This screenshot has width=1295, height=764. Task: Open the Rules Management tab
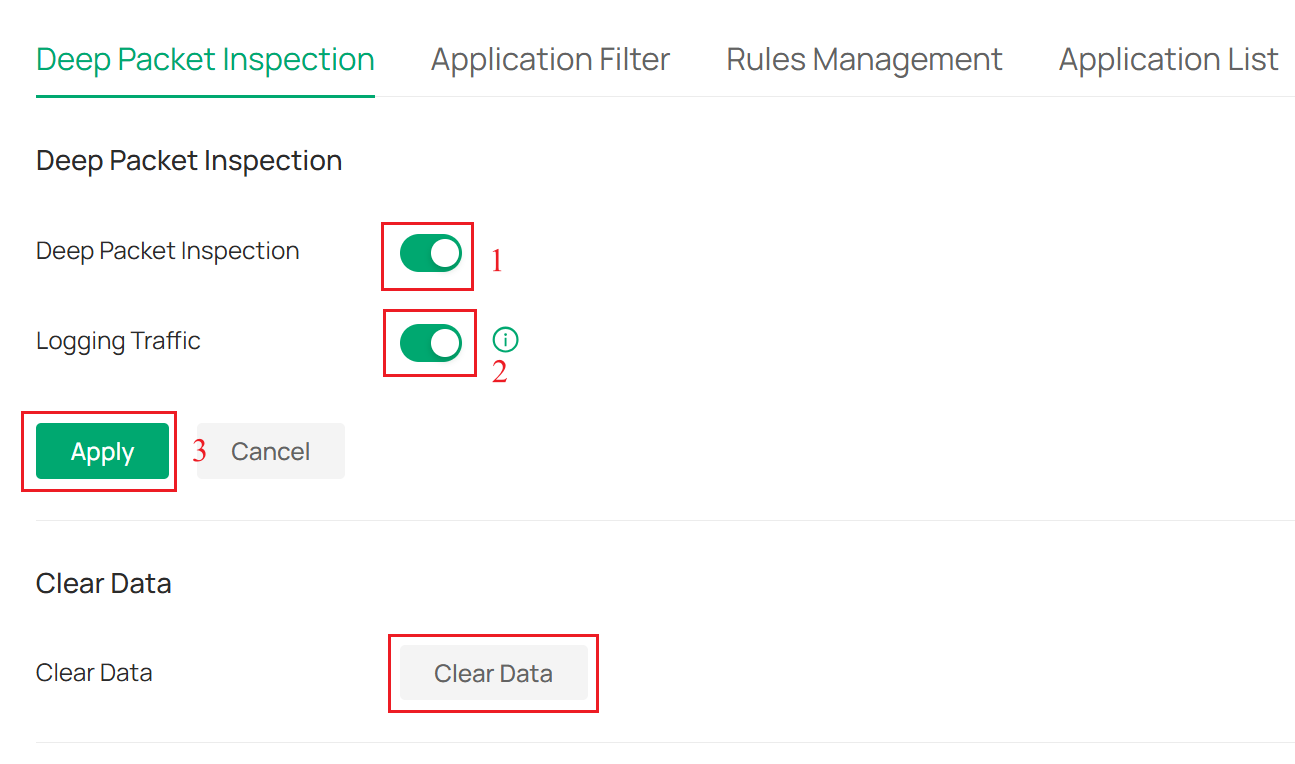click(864, 59)
